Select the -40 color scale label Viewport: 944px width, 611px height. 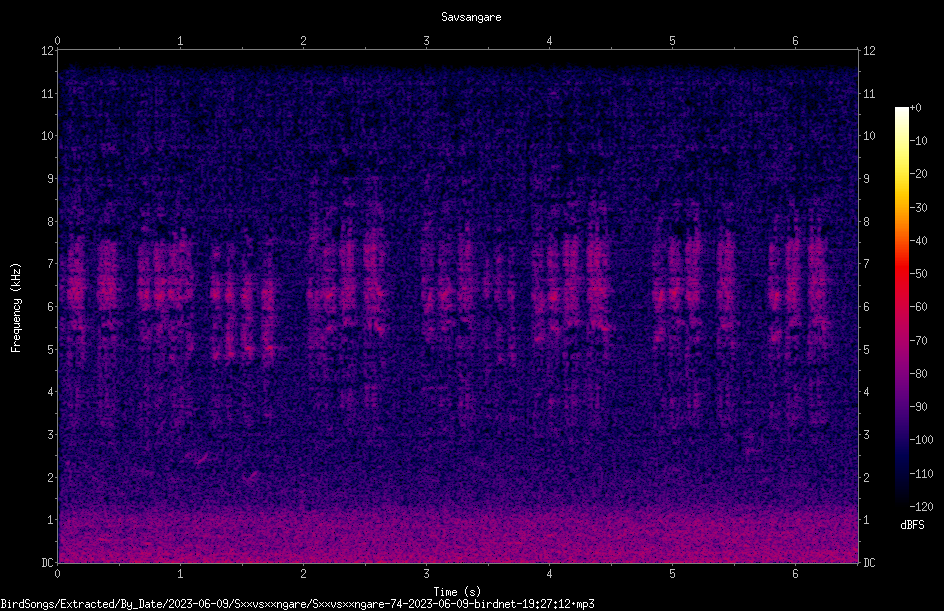(918, 241)
